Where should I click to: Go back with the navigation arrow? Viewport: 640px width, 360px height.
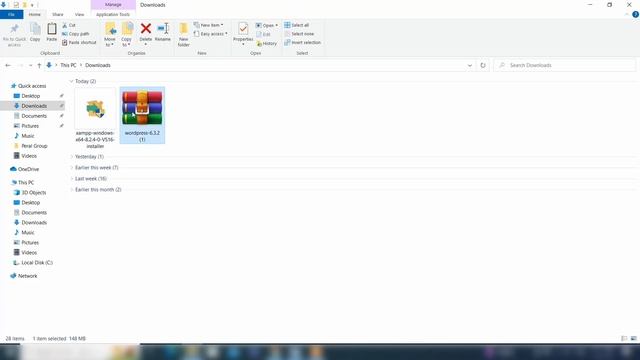point(8,65)
